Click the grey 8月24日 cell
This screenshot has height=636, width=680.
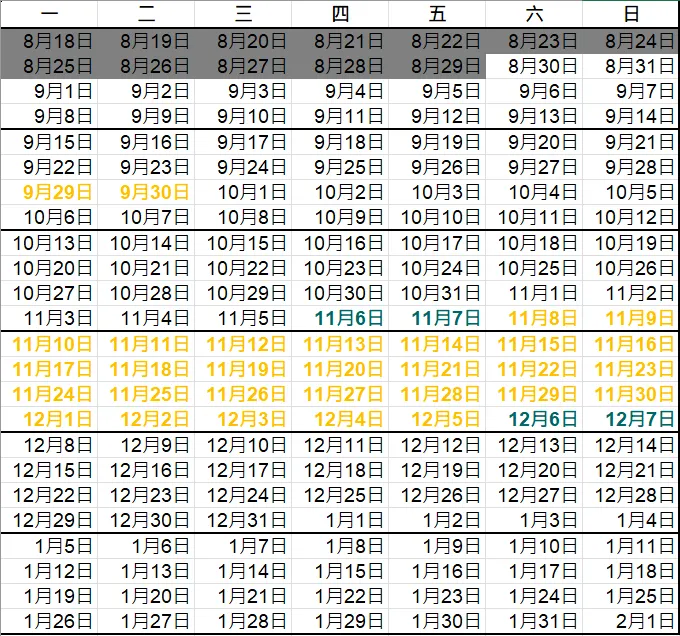[631, 41]
